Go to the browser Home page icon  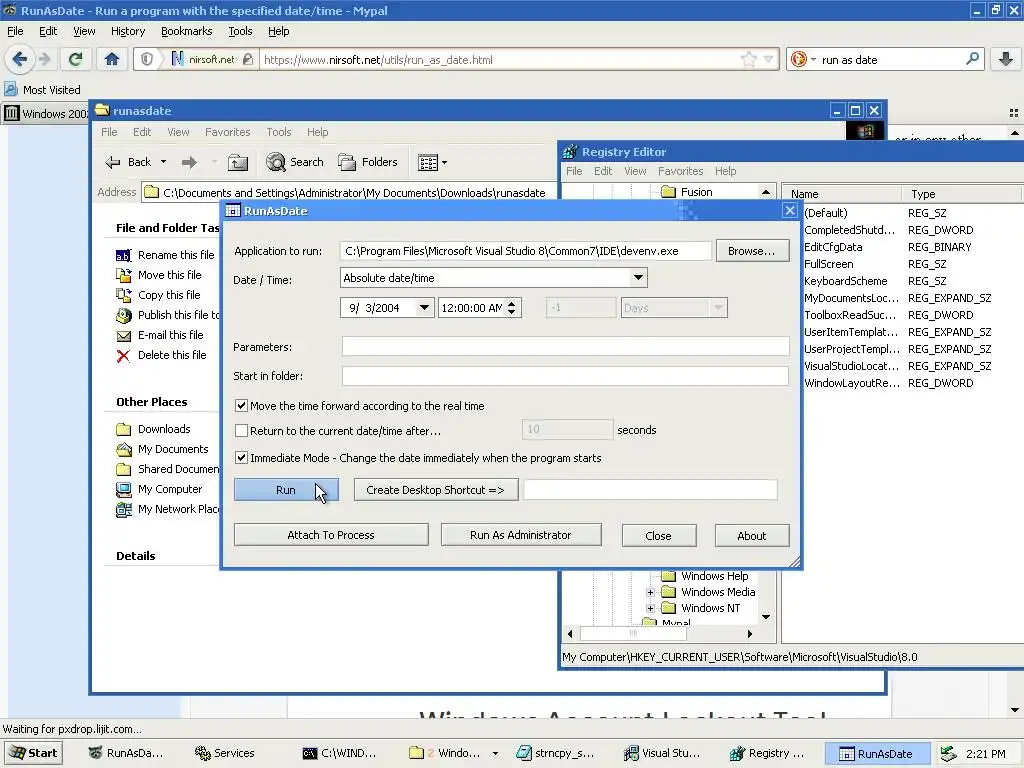click(x=112, y=59)
